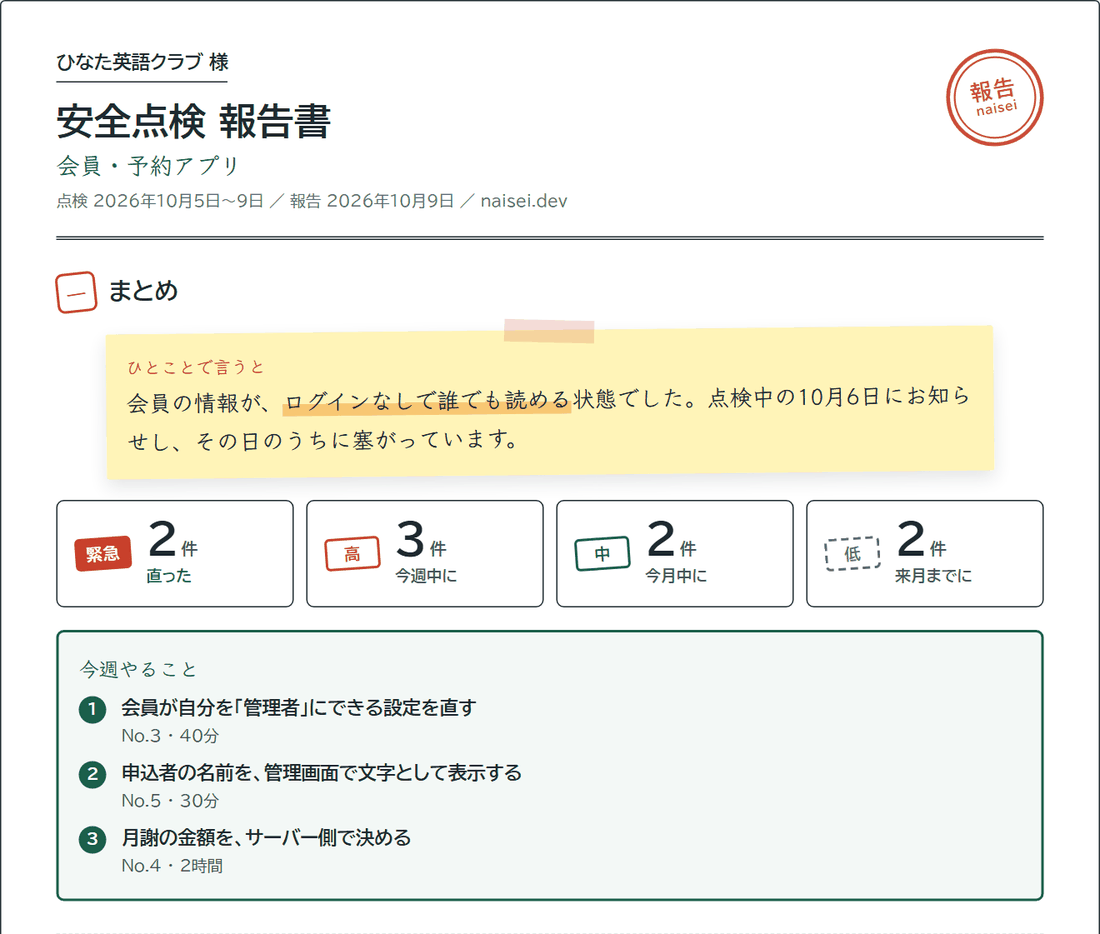Open the 高 3件 今週中に card
The image size is (1100, 934).
click(424, 554)
